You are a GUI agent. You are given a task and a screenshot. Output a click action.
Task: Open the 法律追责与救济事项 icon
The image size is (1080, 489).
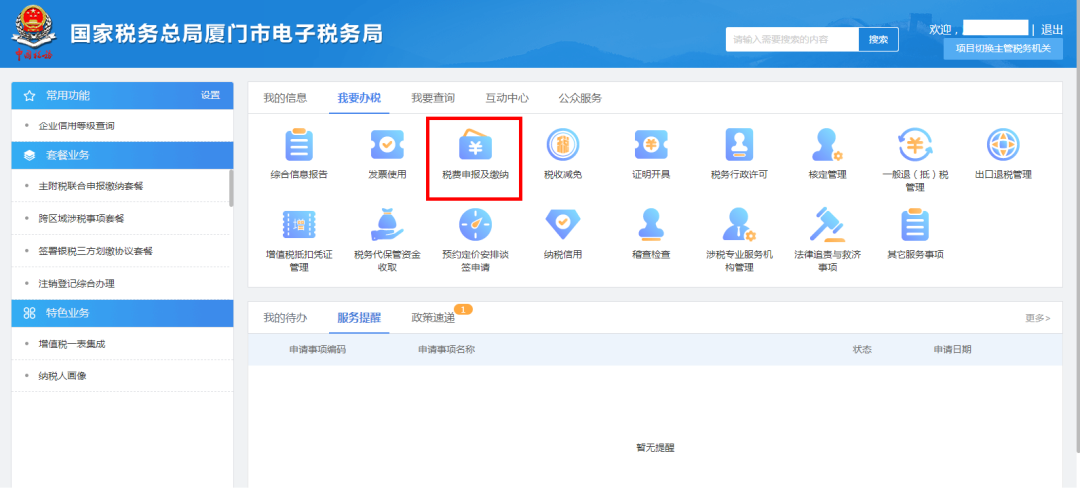click(827, 225)
